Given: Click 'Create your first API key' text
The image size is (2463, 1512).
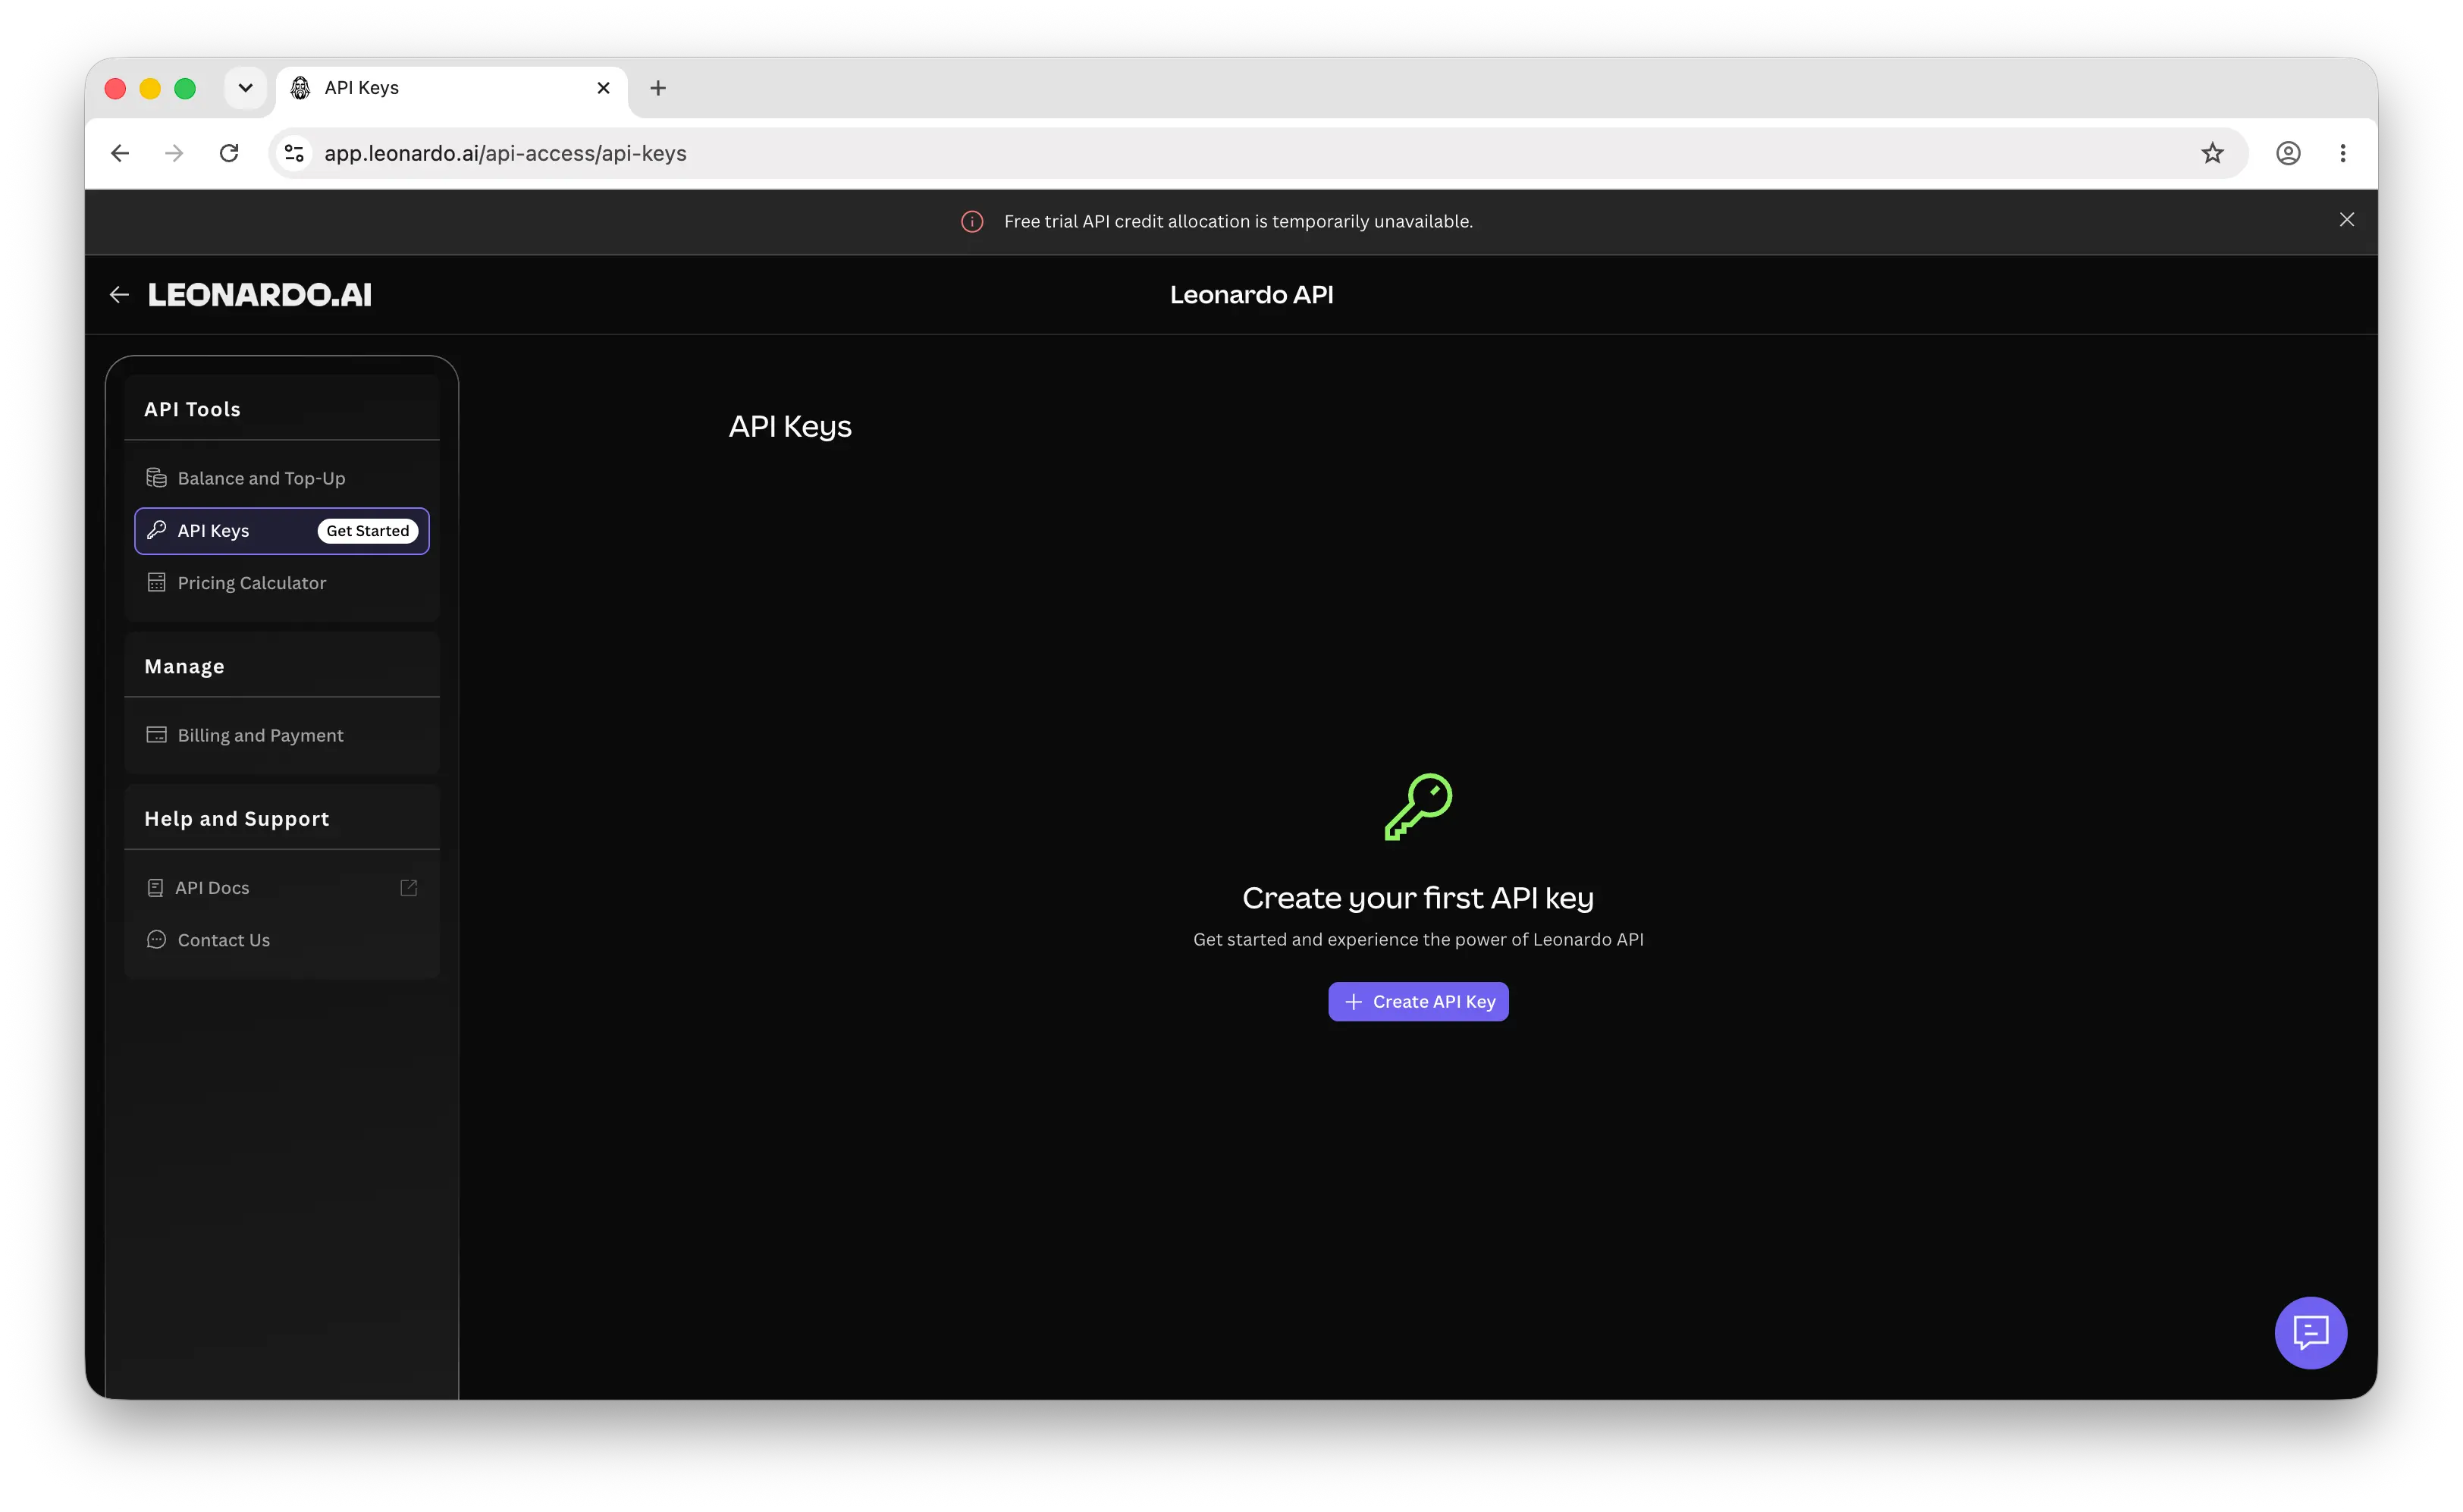Looking at the screenshot, I should [1417, 897].
